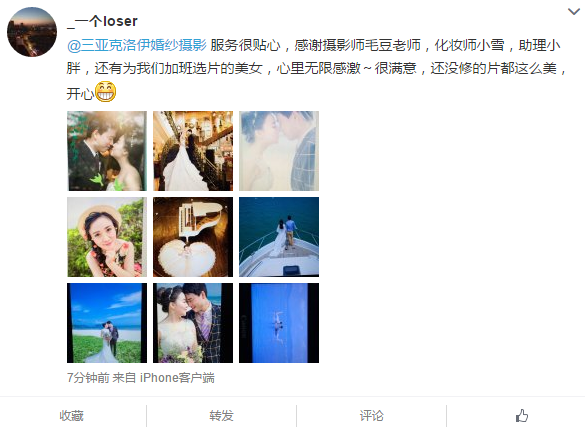Open the faded close-up kiss thumbnail

(279, 151)
